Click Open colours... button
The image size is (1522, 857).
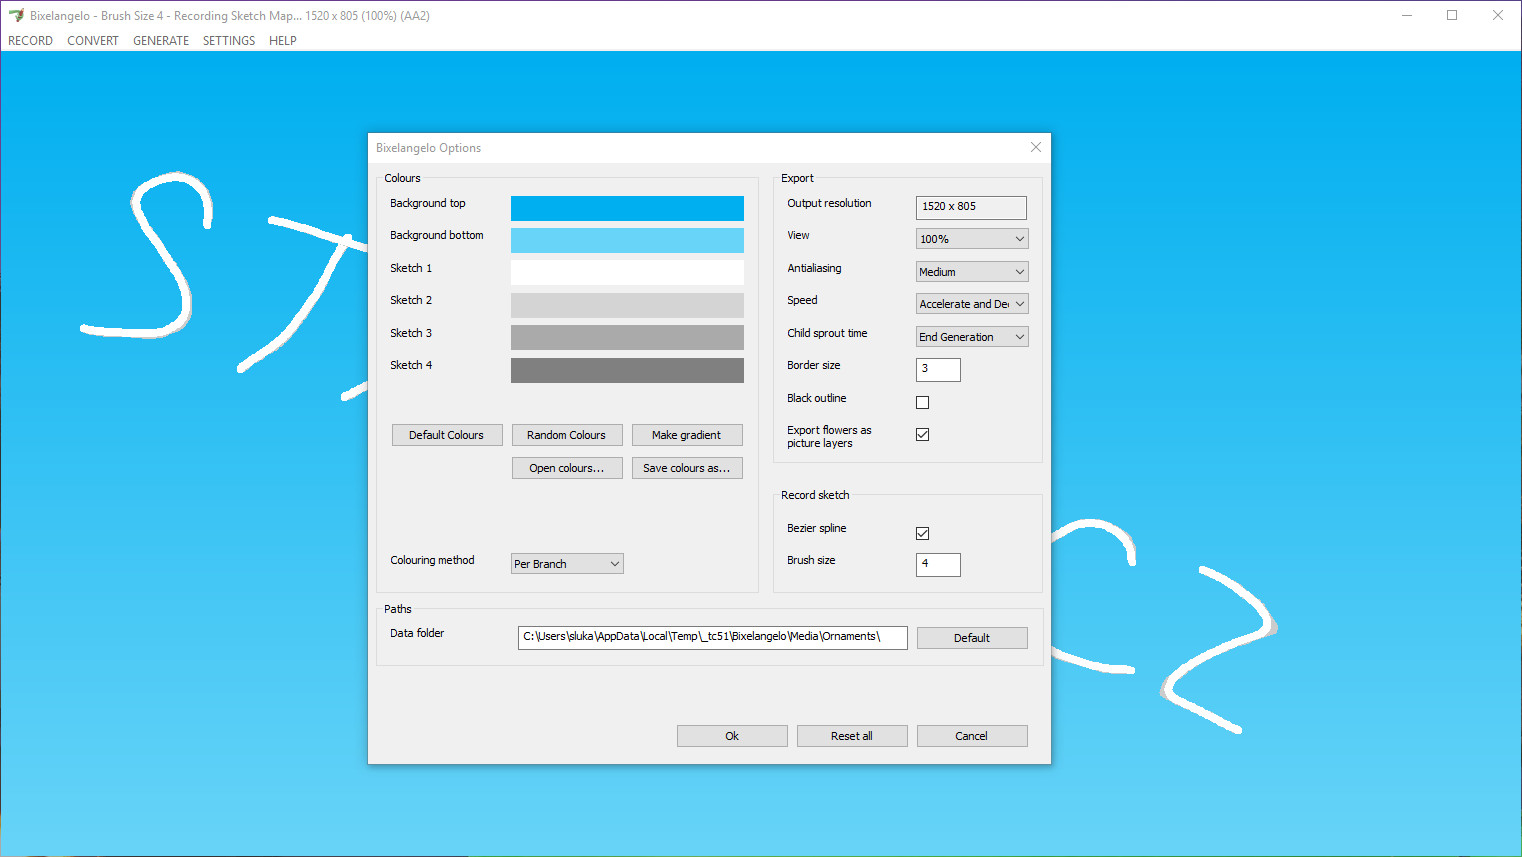point(567,468)
